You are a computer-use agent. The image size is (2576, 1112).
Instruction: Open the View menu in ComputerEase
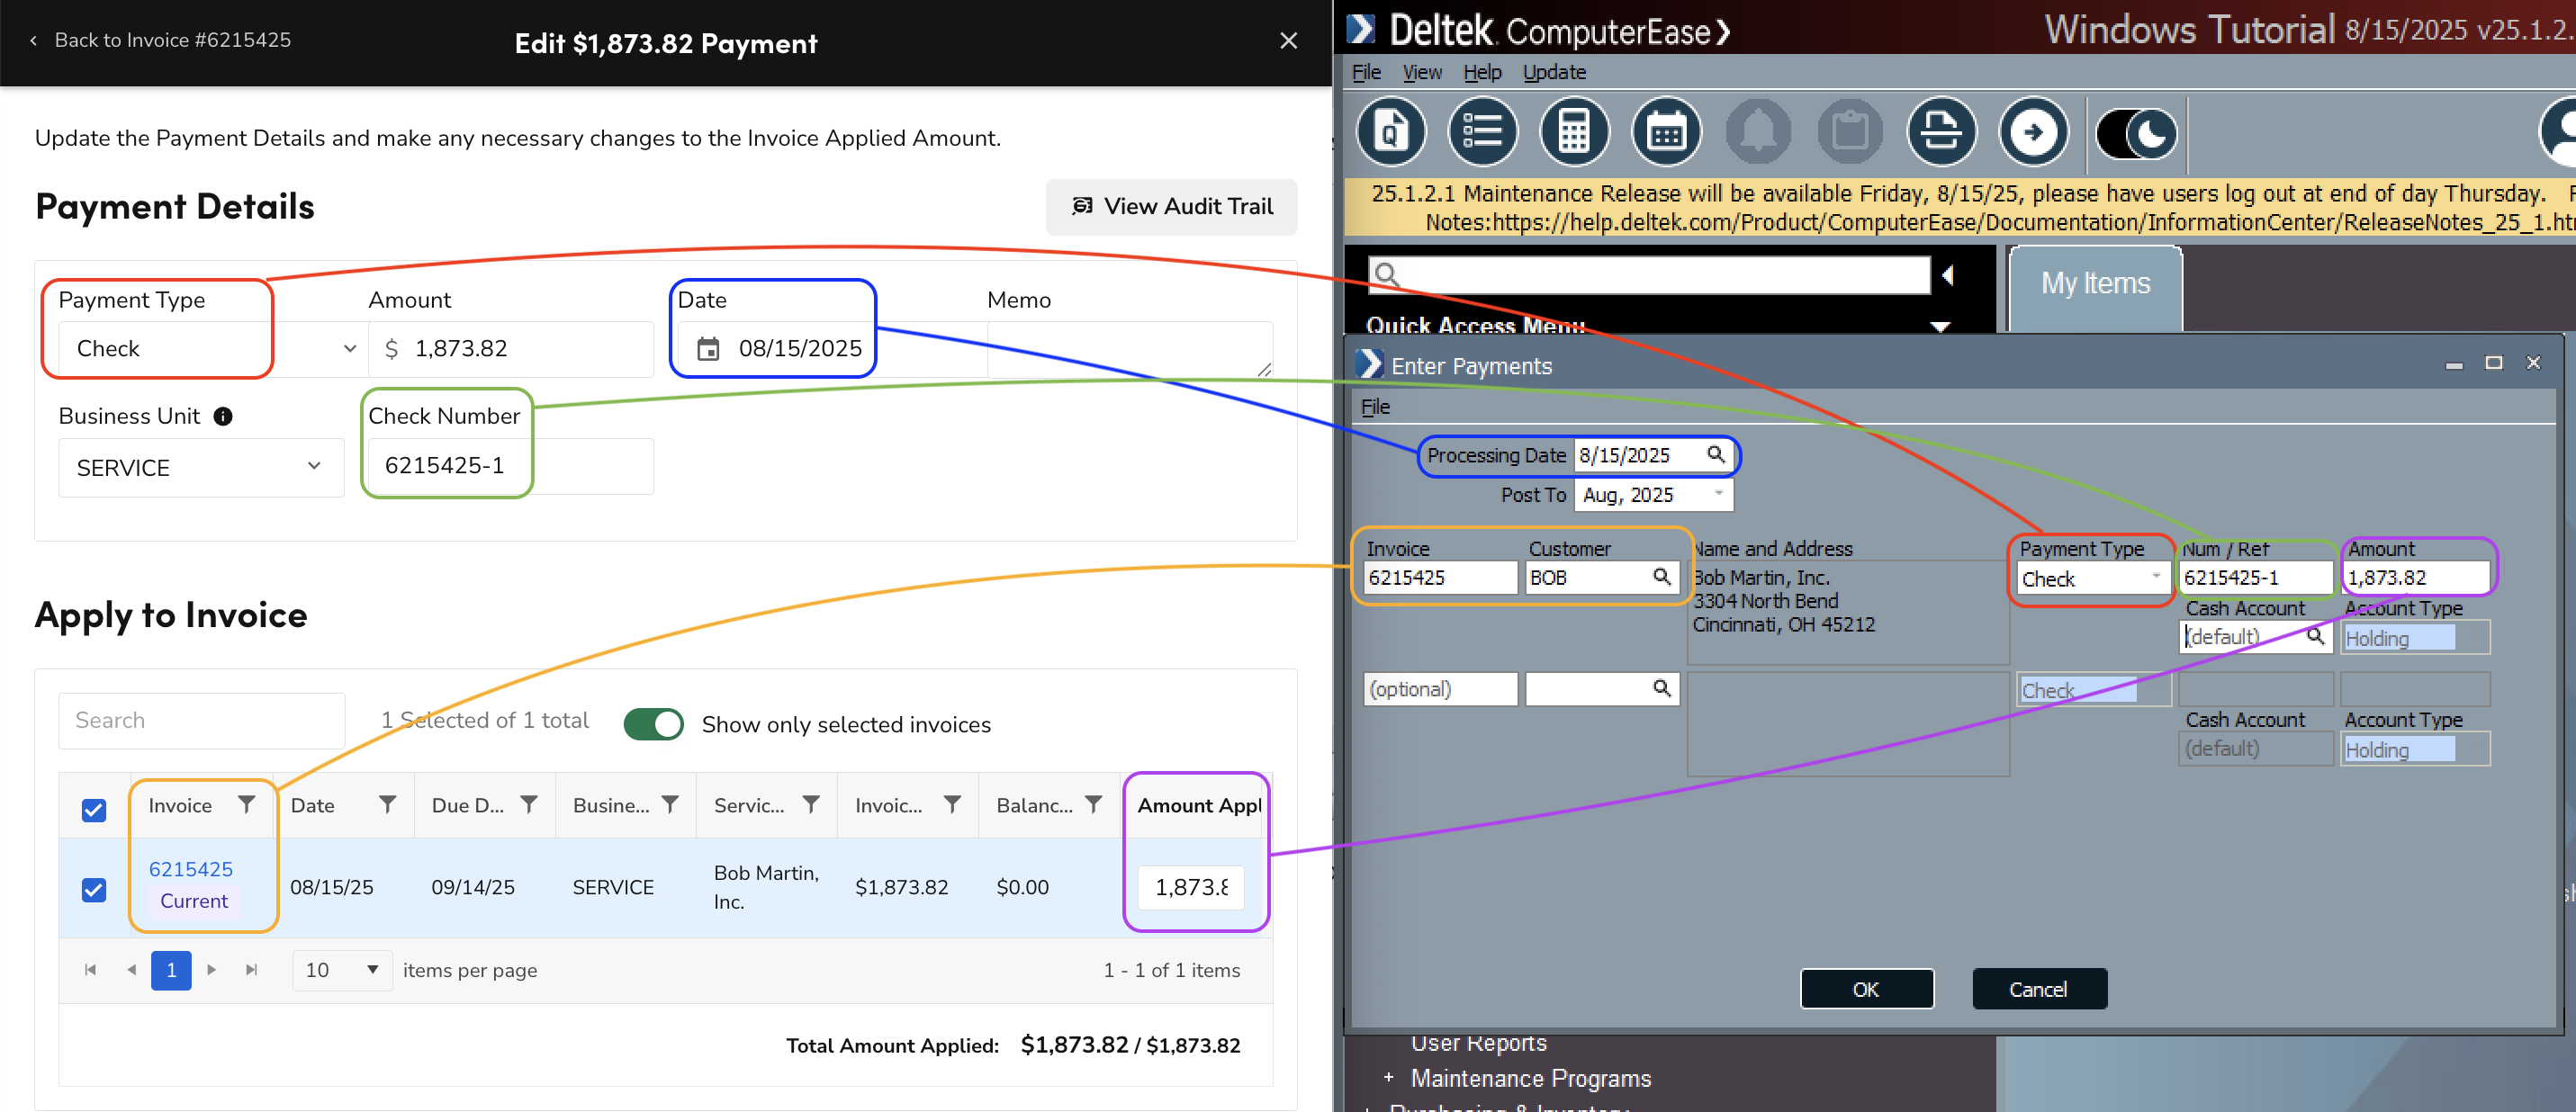click(1422, 72)
